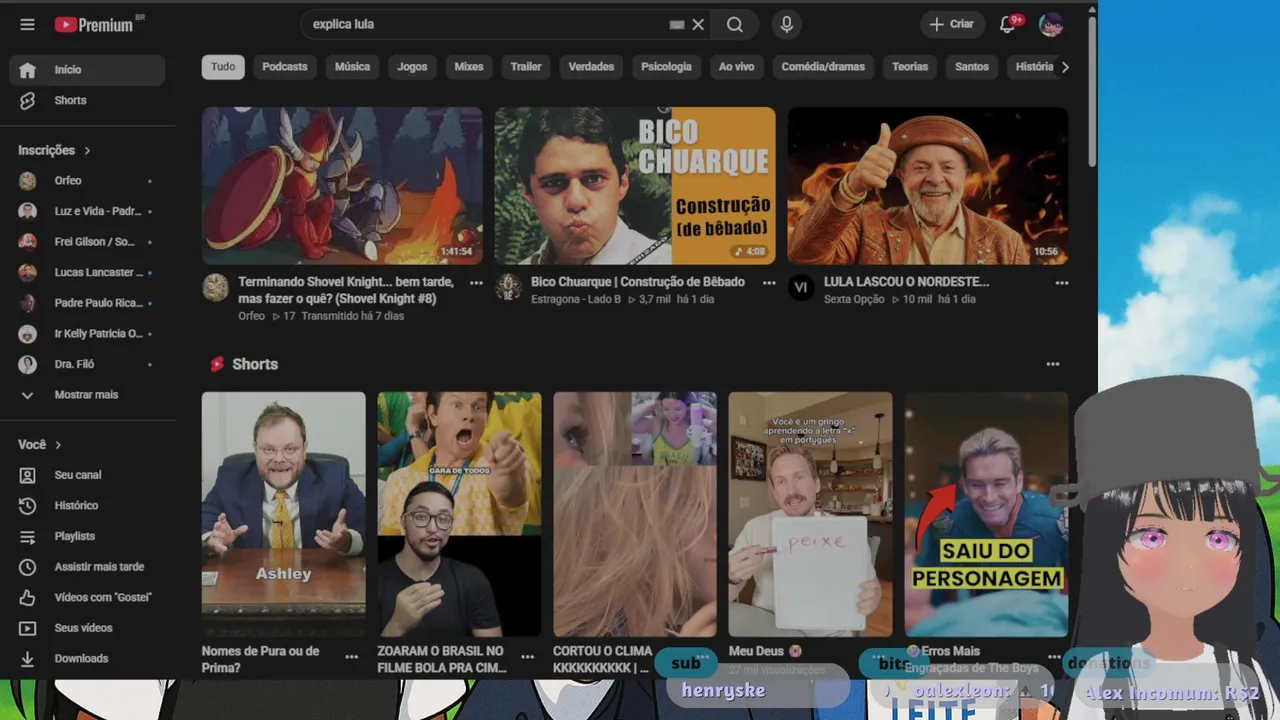The height and width of the screenshot is (720, 1280).
Task: Select the Mixes filter chip
Action: click(469, 67)
